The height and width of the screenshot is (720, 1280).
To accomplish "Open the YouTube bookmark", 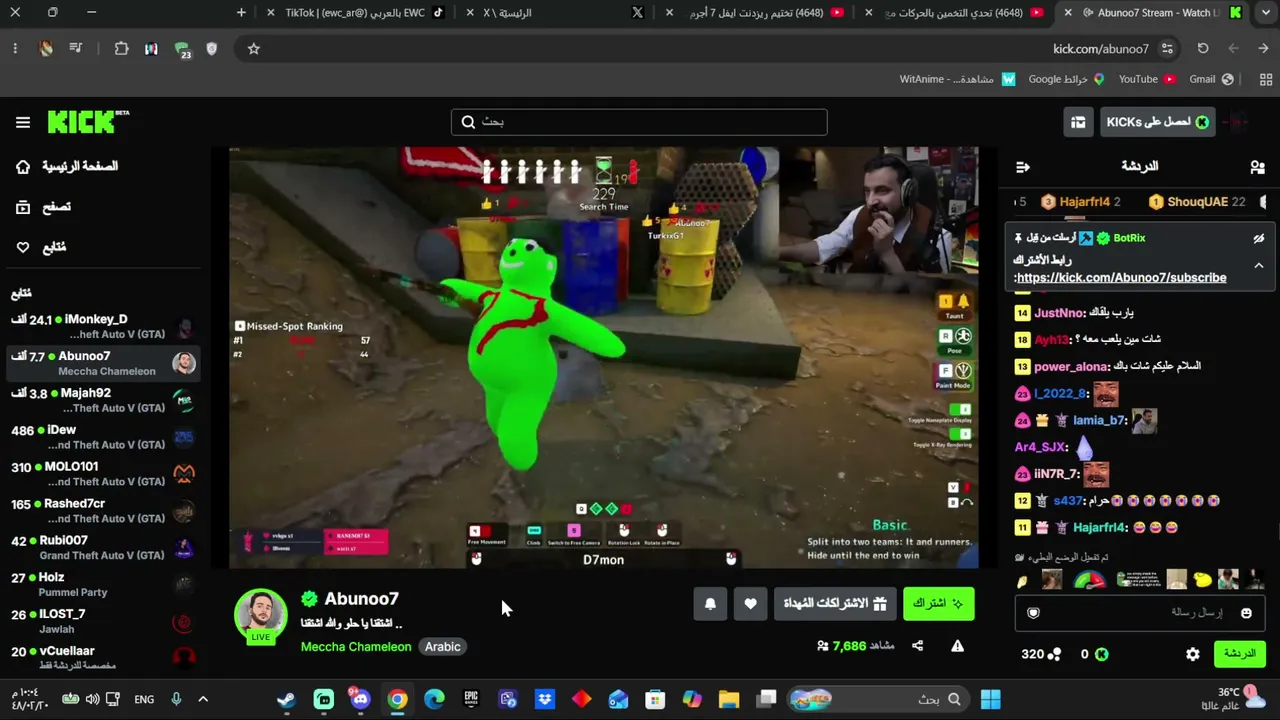I will coord(1147,79).
